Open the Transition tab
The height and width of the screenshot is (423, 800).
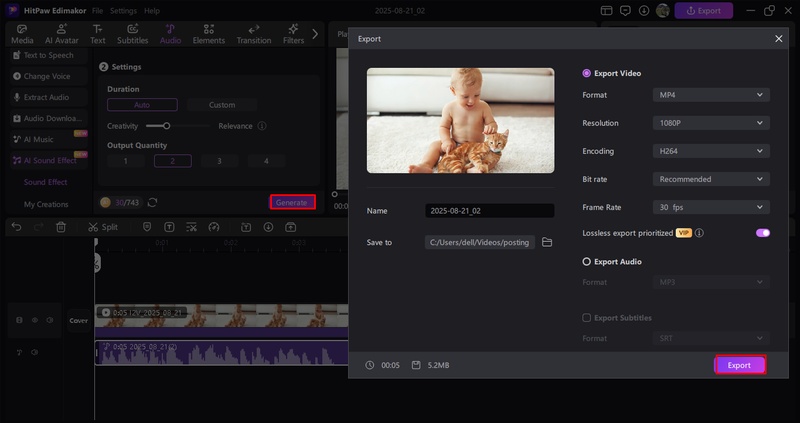coord(254,34)
